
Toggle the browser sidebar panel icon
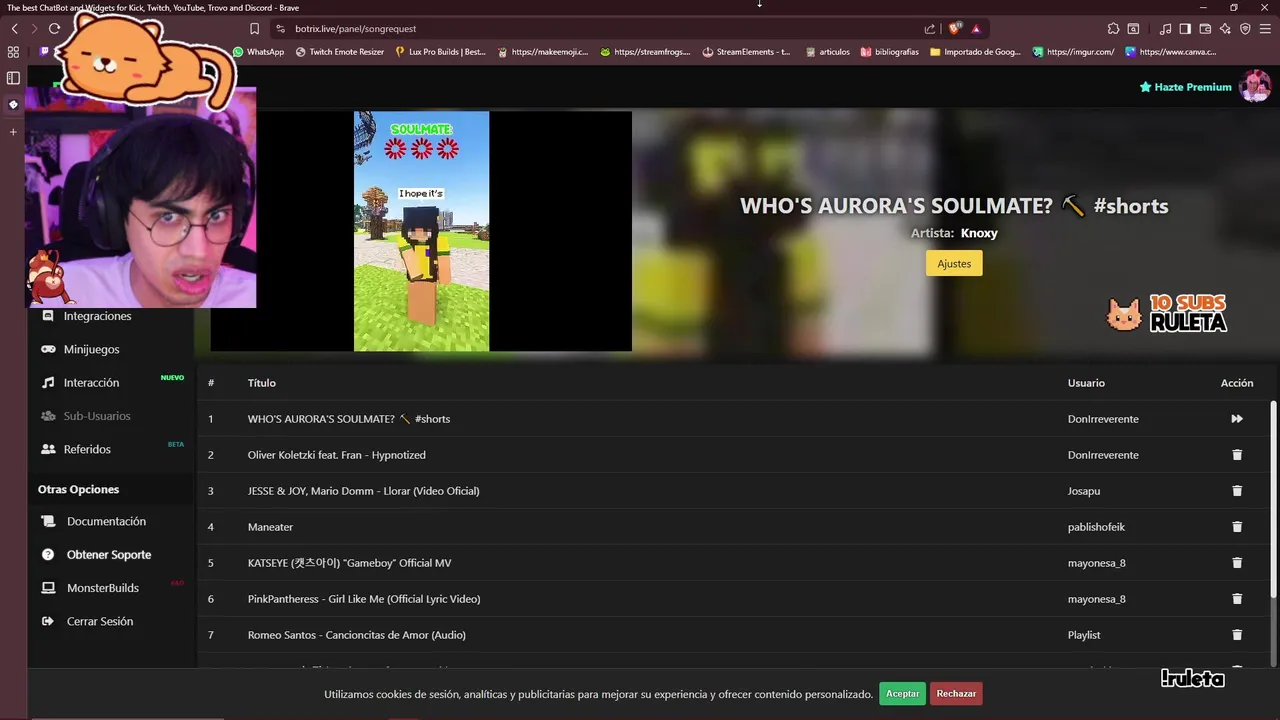tap(1185, 29)
